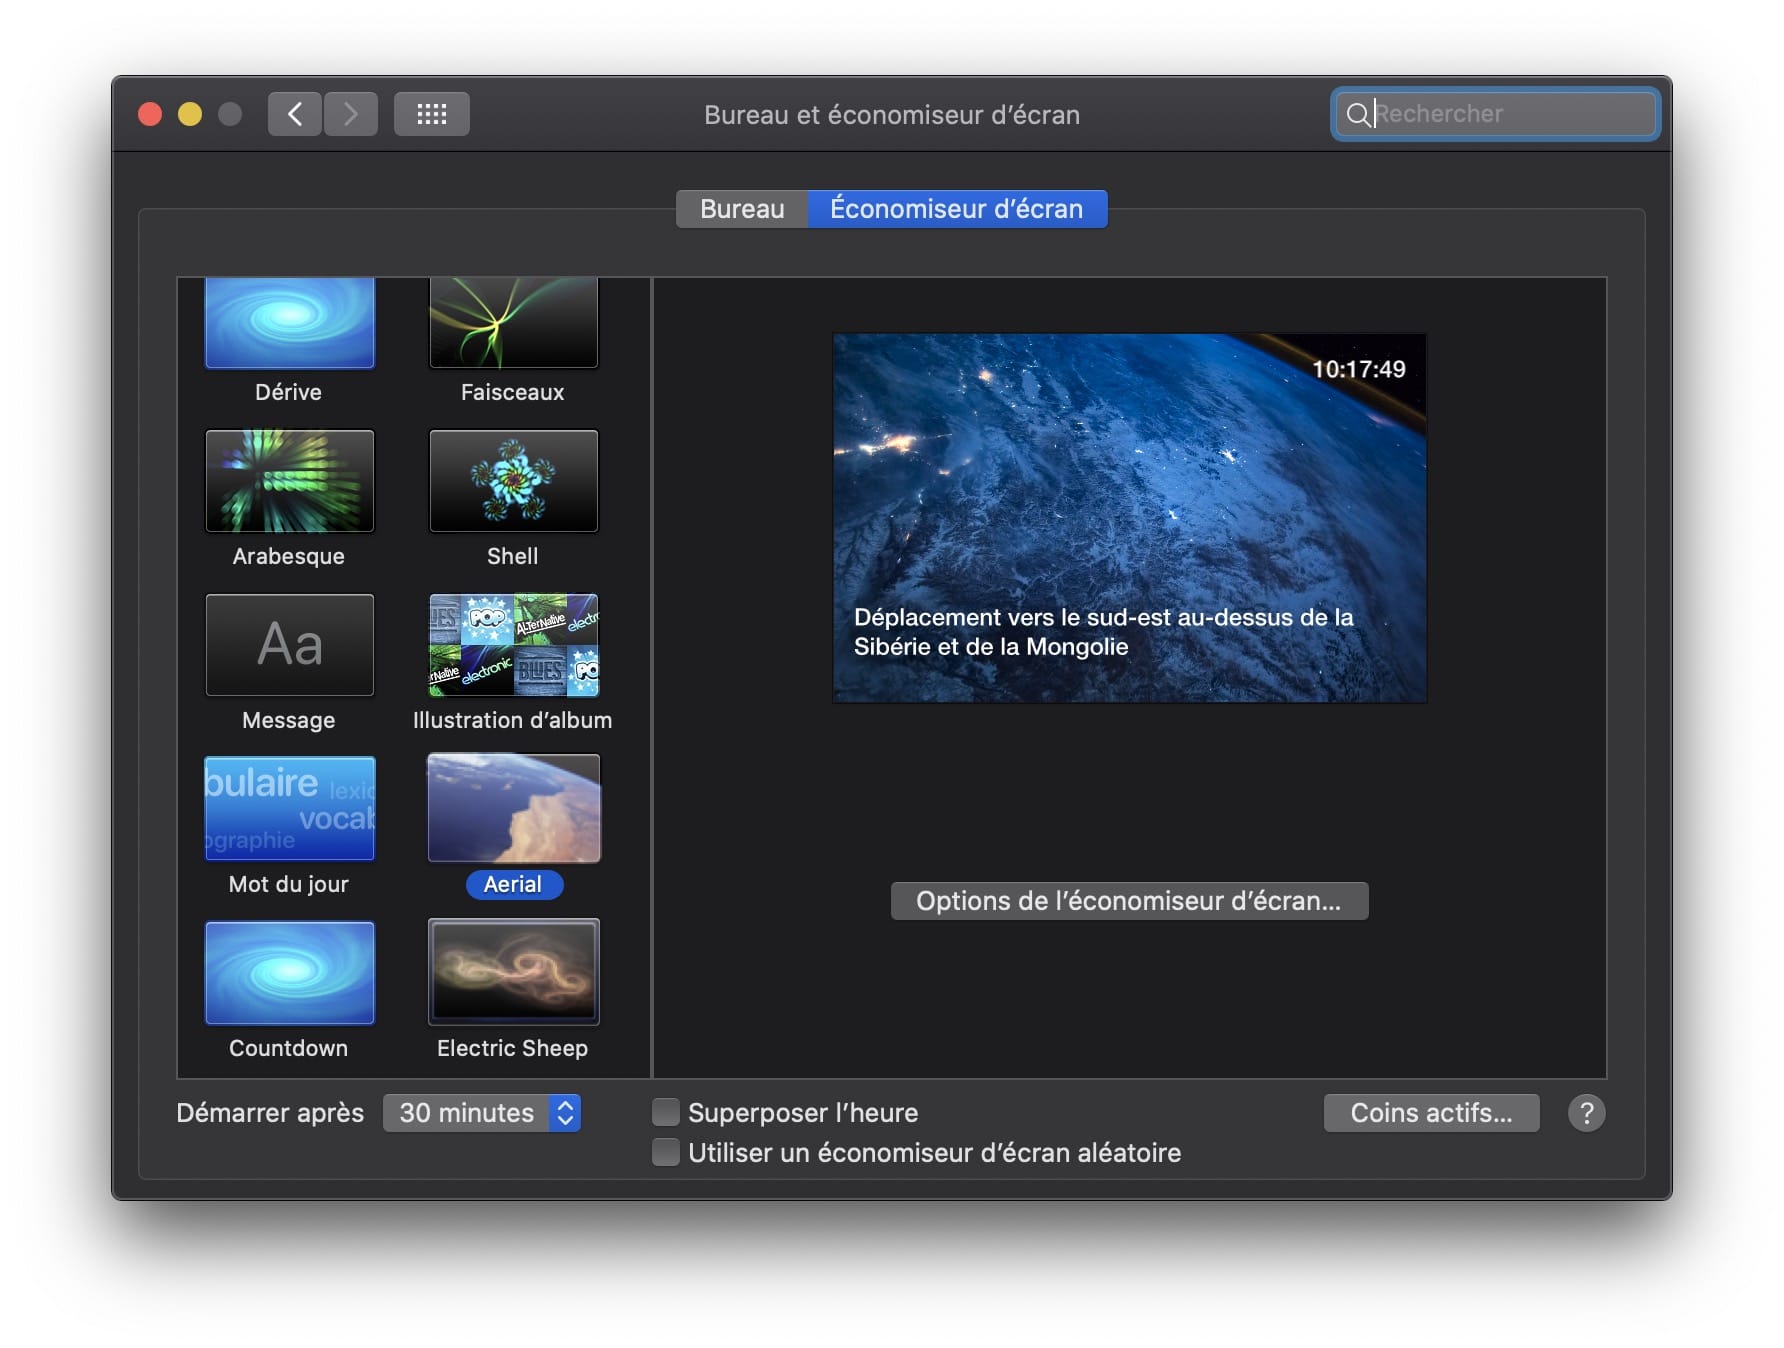Choose the Arabesque screen saver thumbnail
Image resolution: width=1784 pixels, height=1348 pixels.
coord(289,481)
